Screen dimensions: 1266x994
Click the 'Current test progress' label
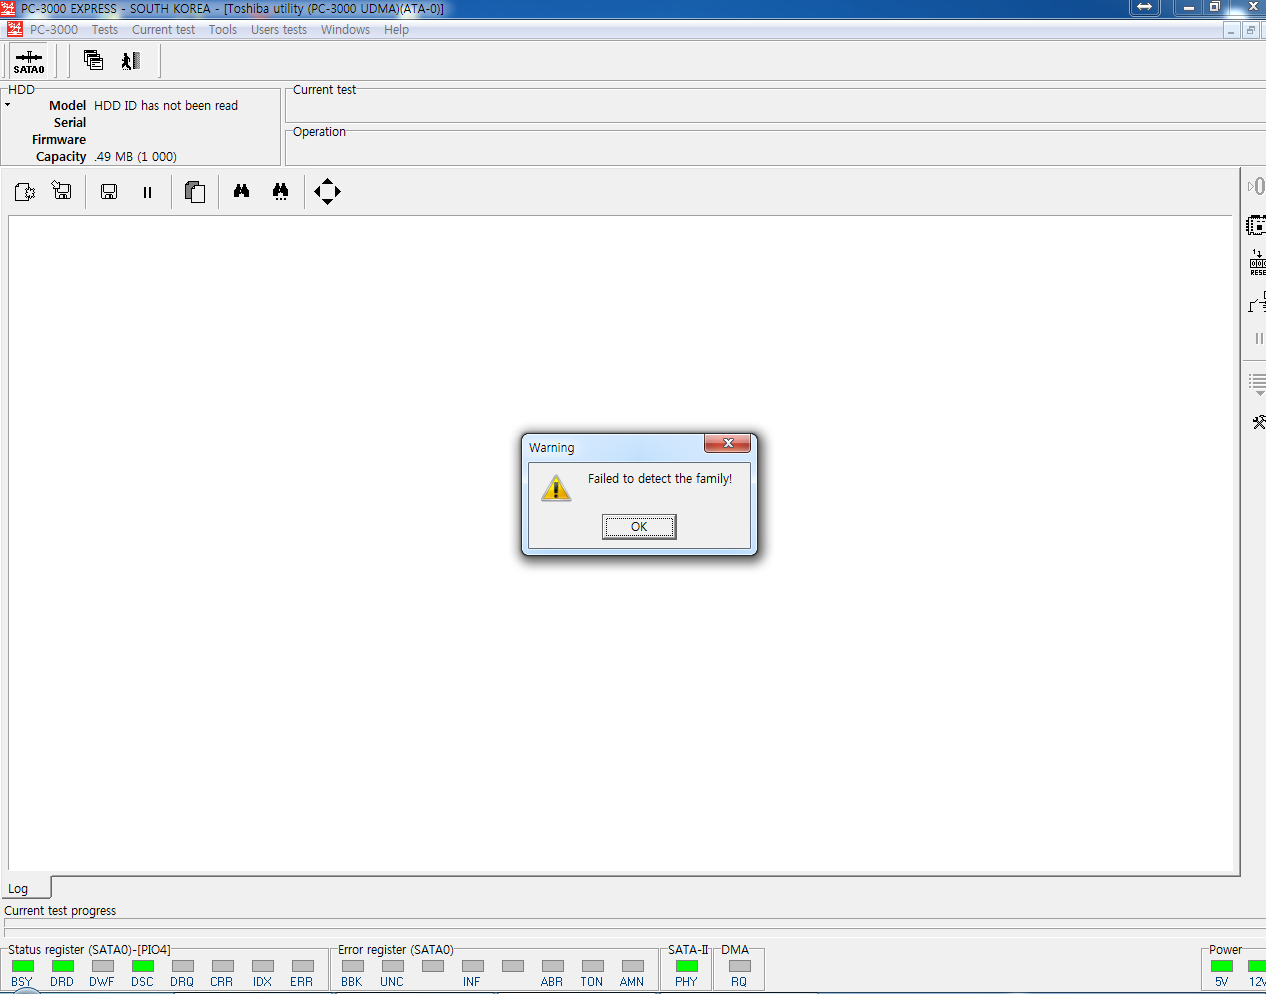pos(60,910)
